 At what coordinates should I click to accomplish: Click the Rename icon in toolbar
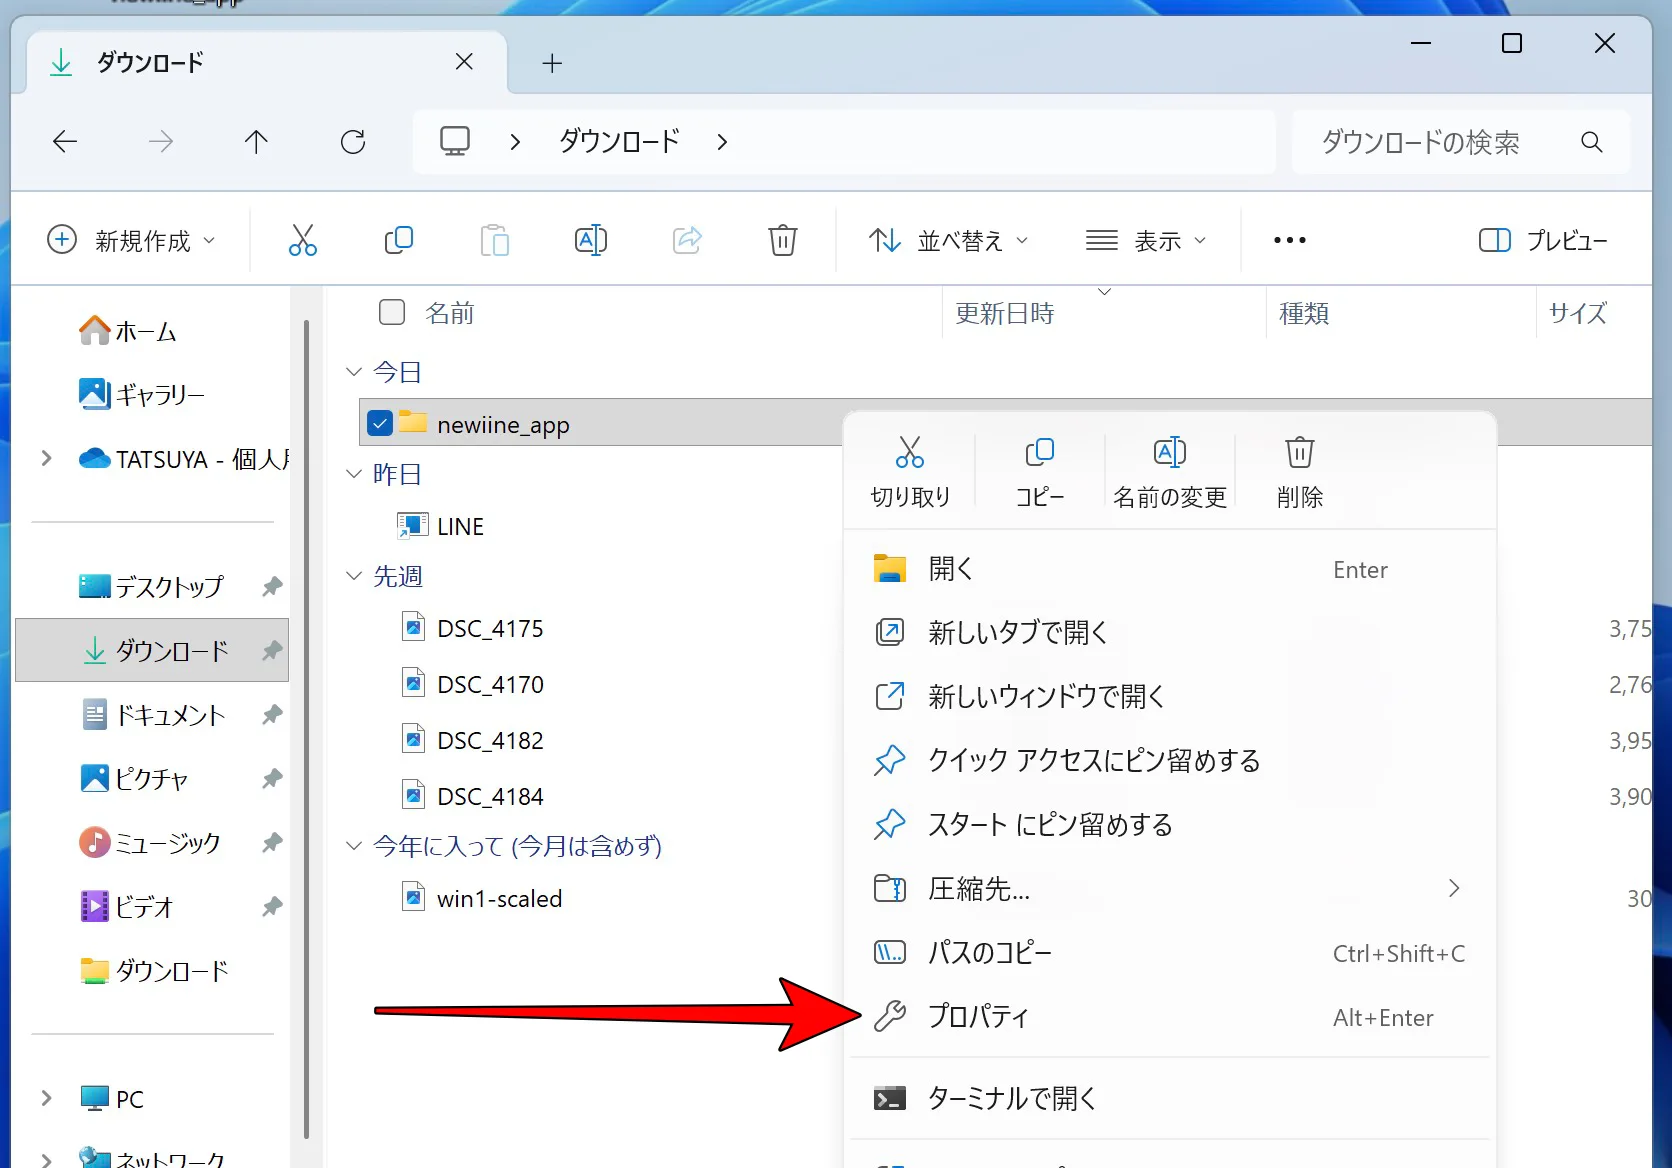pos(590,240)
